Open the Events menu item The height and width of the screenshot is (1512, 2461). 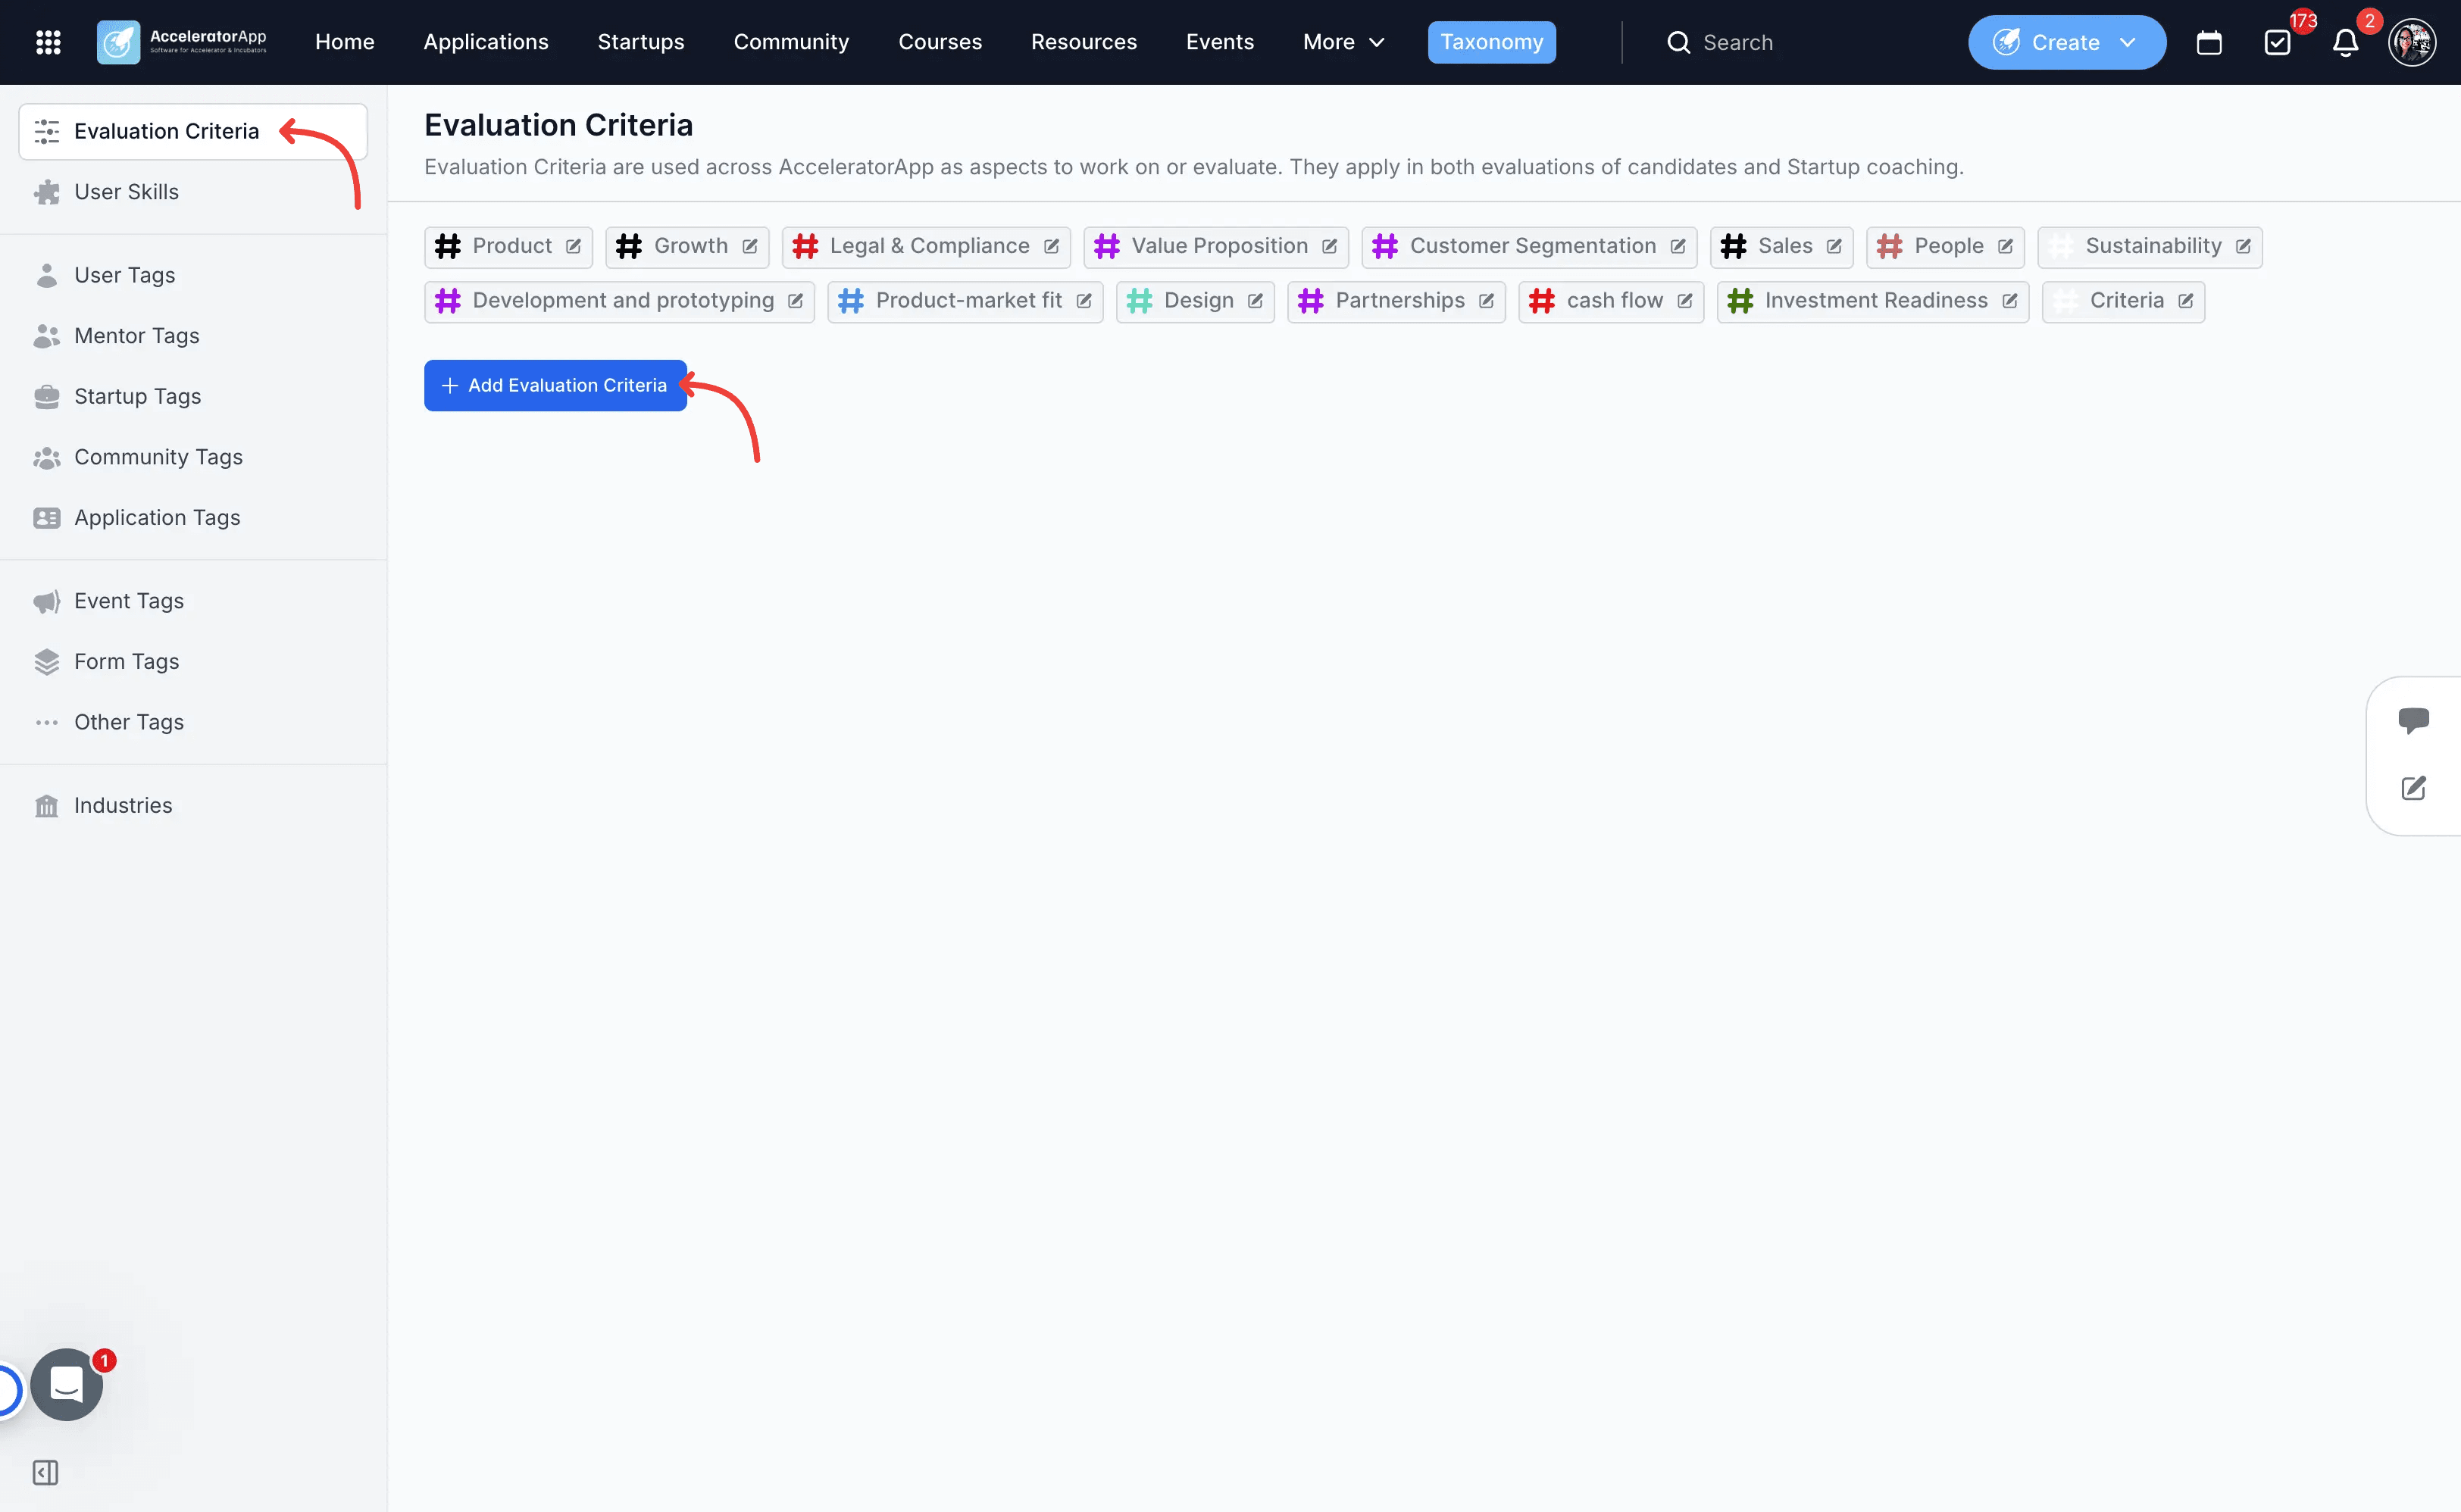1219,42
